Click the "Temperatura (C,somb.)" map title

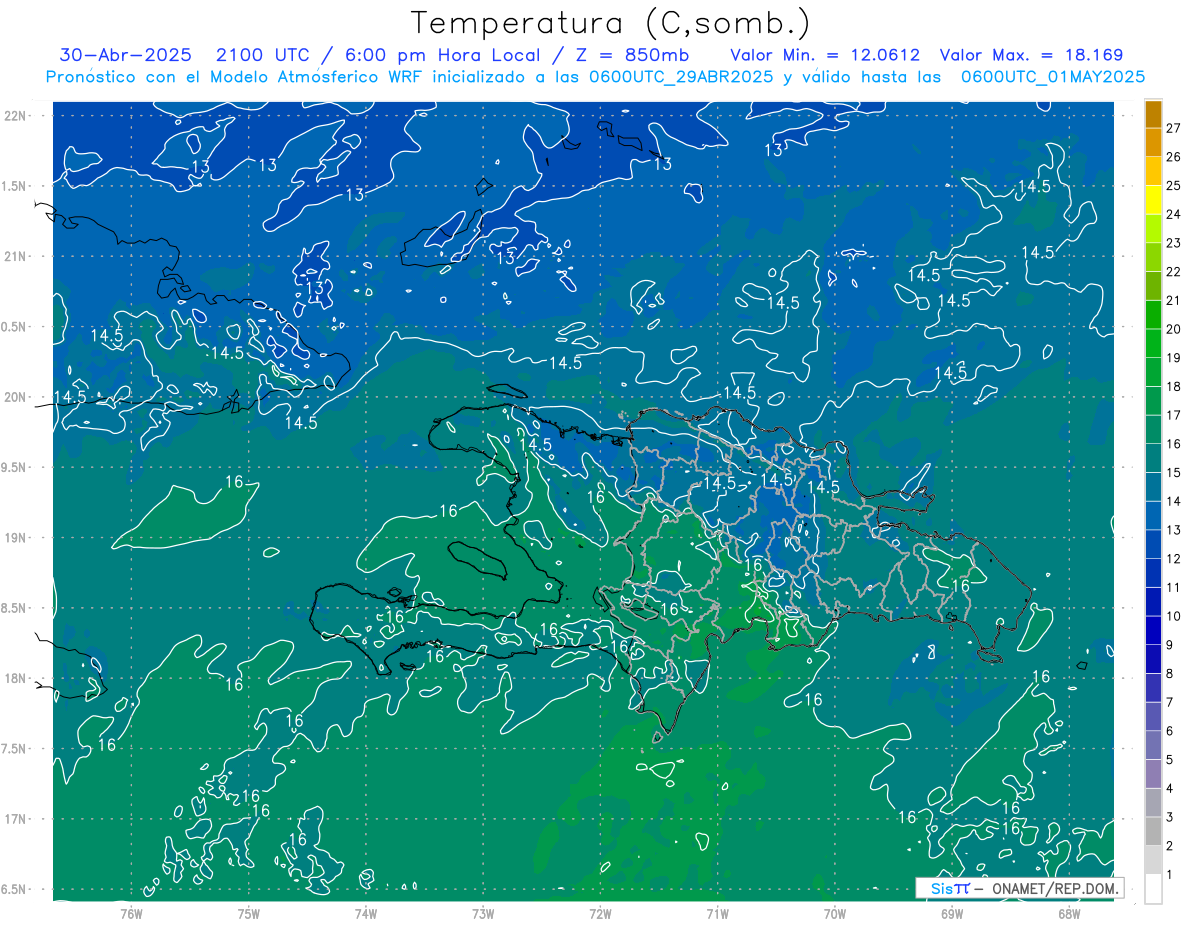pos(610,23)
